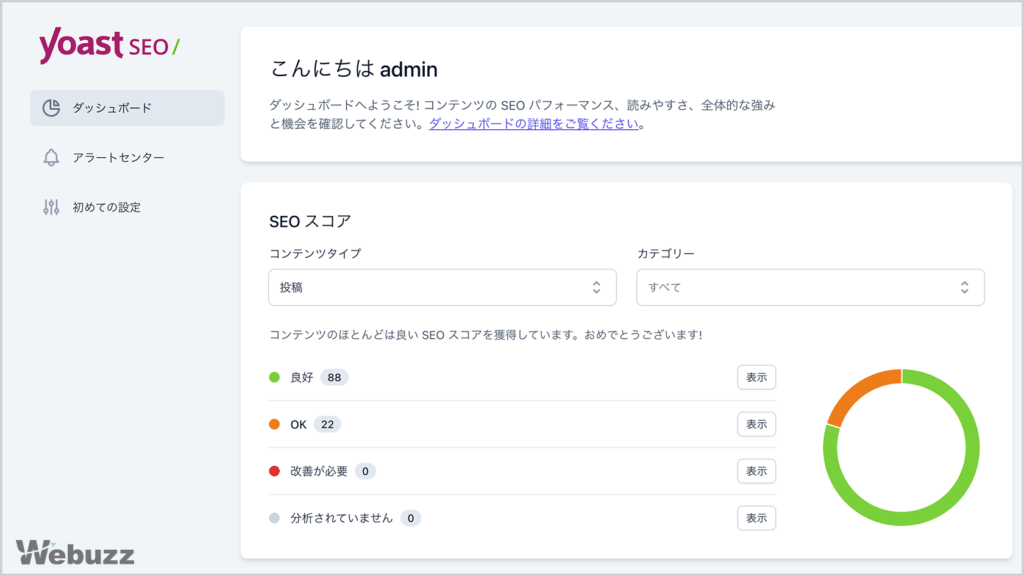This screenshot has width=1024, height=576.
Task: Open the ダッシュボード menu item
Action: [x=127, y=108]
